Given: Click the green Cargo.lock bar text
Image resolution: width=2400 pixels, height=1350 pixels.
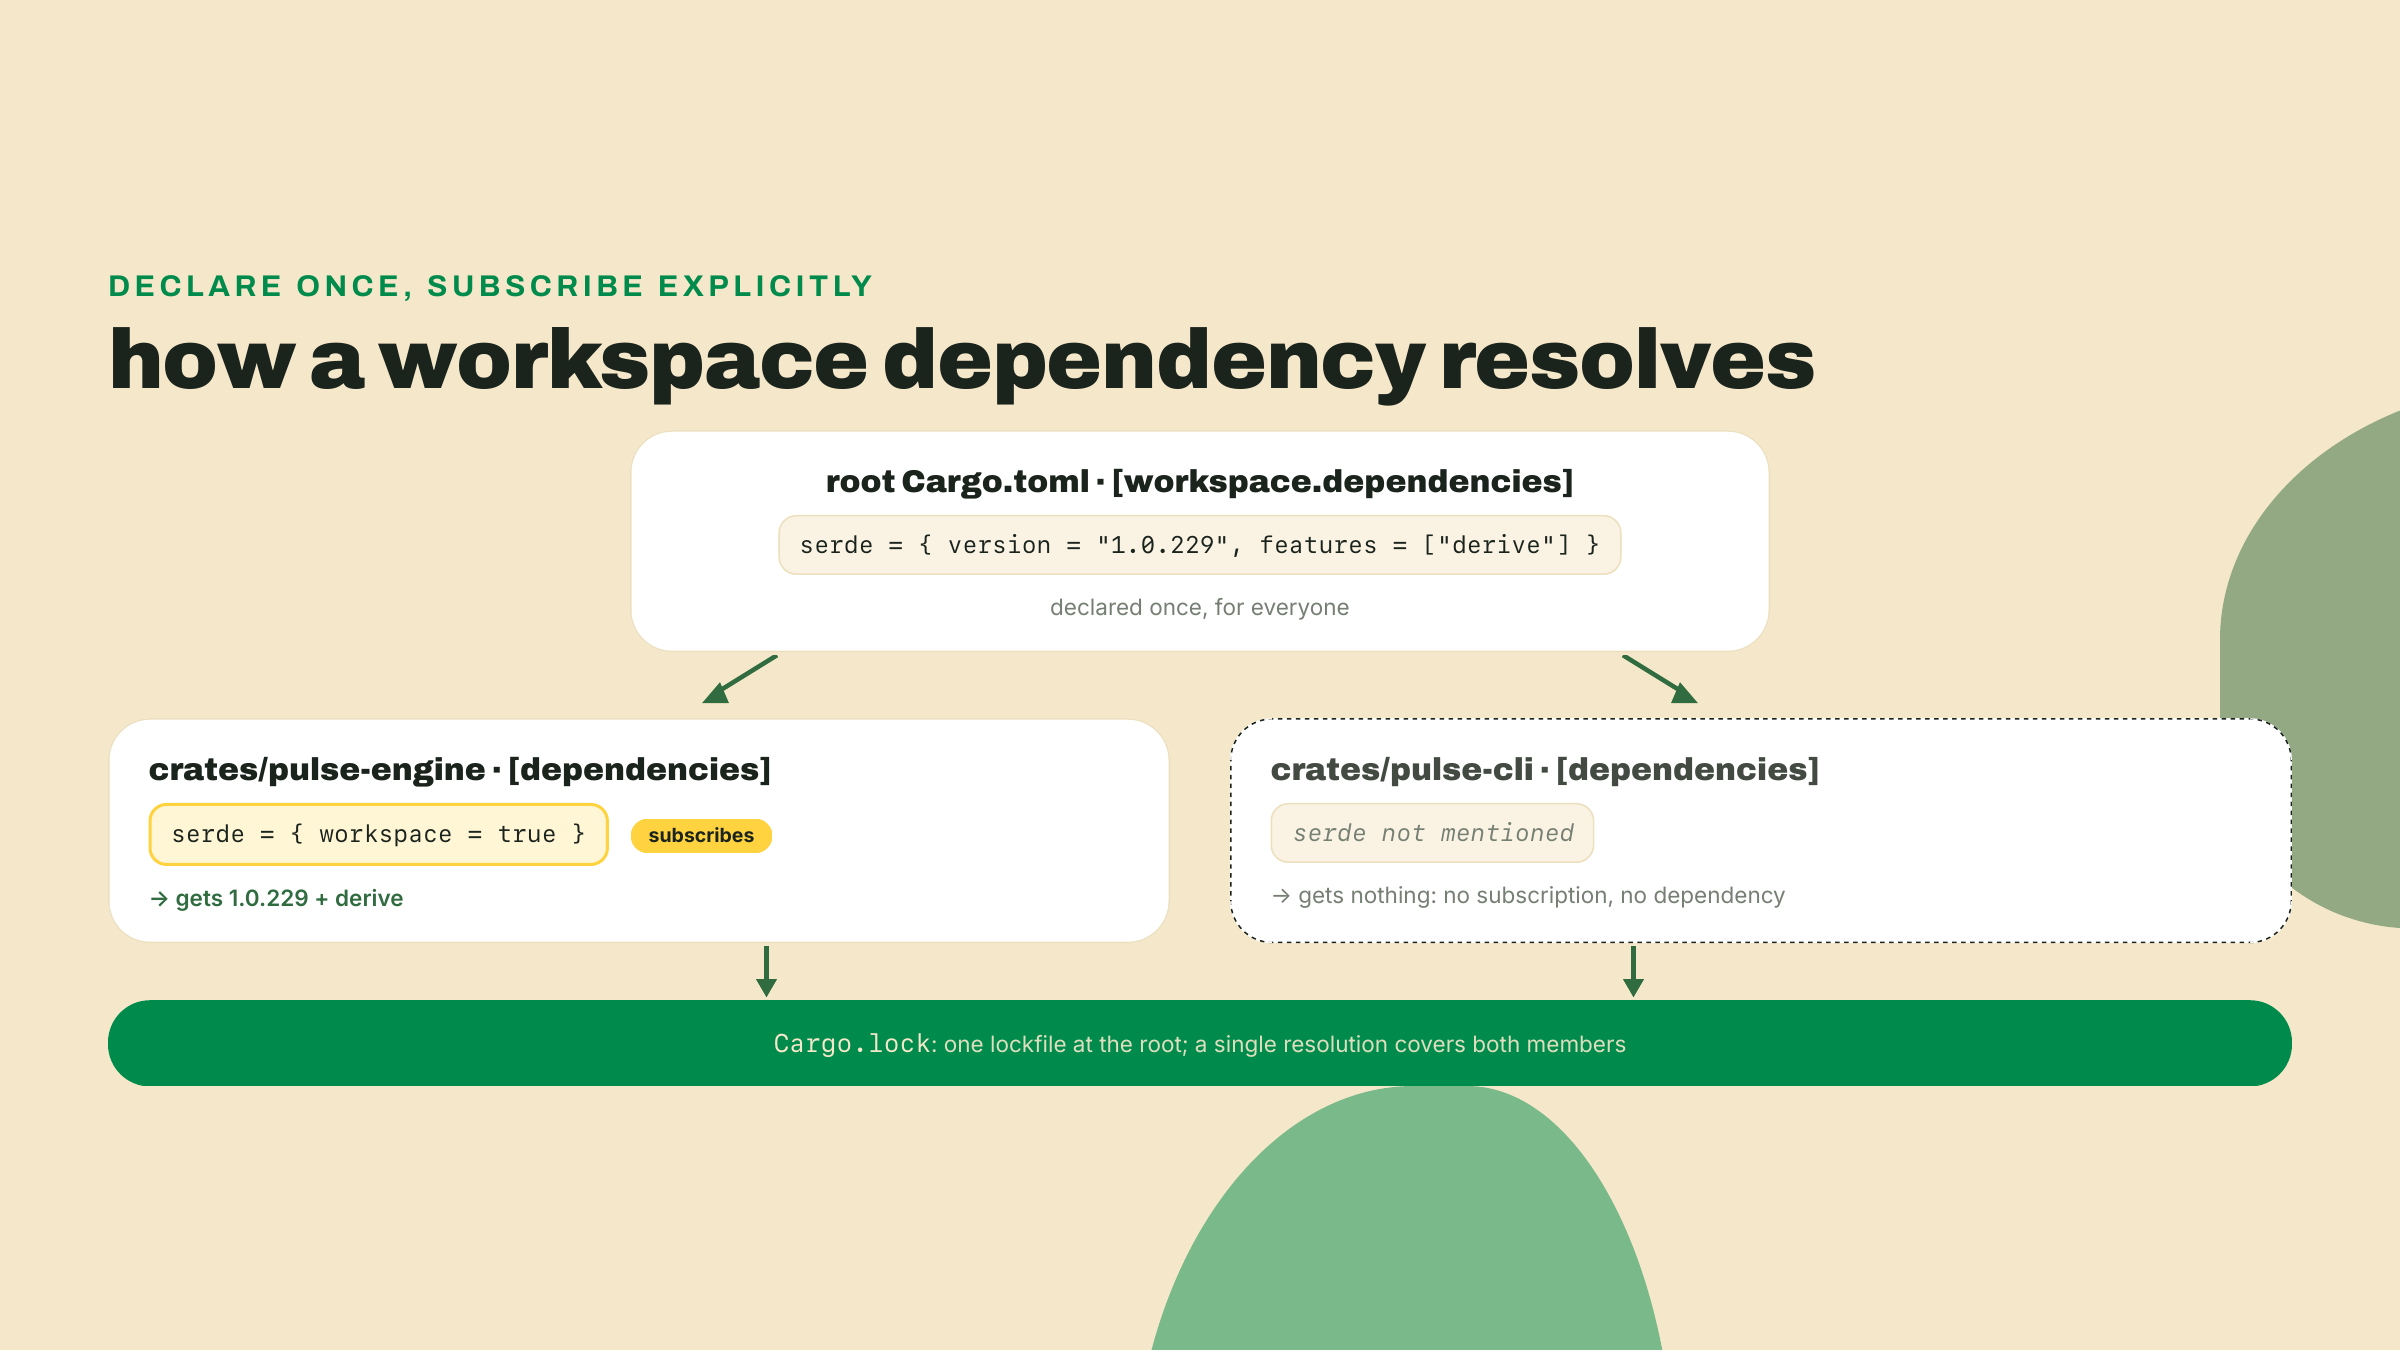Looking at the screenshot, I should point(1199,1043).
